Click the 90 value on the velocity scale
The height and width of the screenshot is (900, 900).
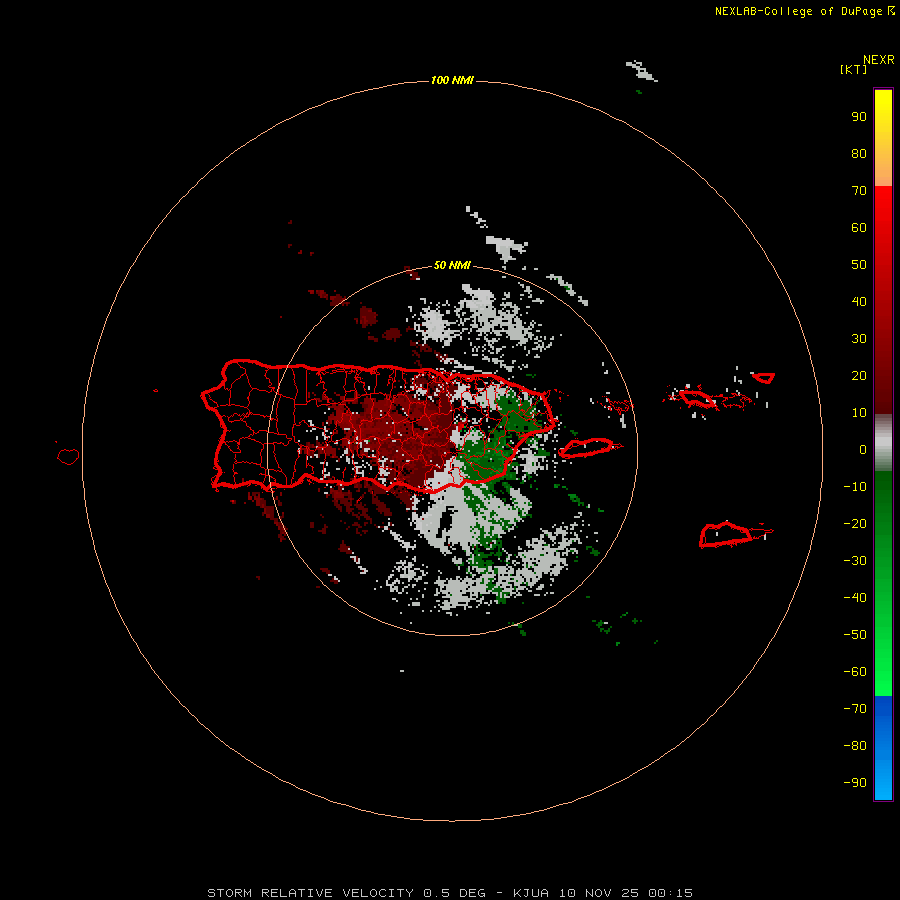tap(859, 117)
